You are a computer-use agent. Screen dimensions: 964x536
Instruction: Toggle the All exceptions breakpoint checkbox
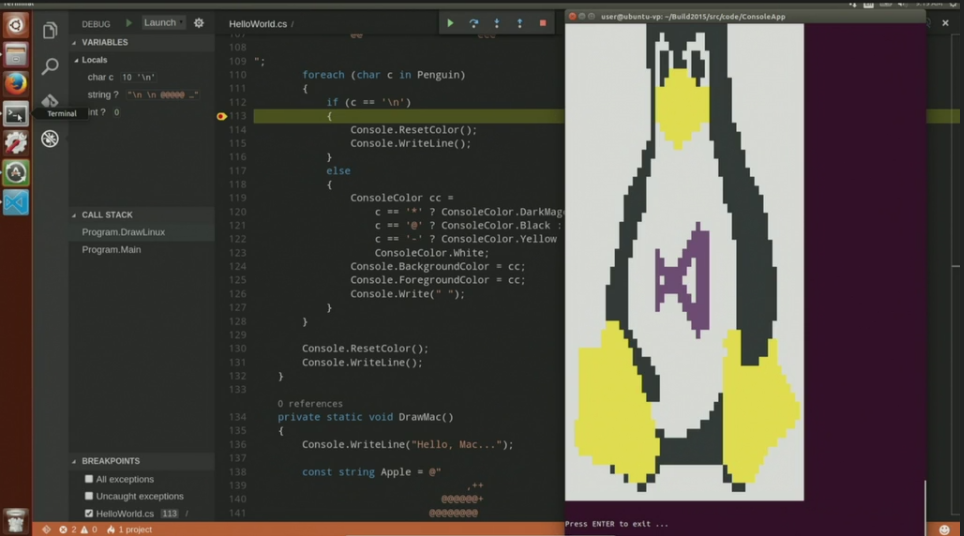[89, 479]
